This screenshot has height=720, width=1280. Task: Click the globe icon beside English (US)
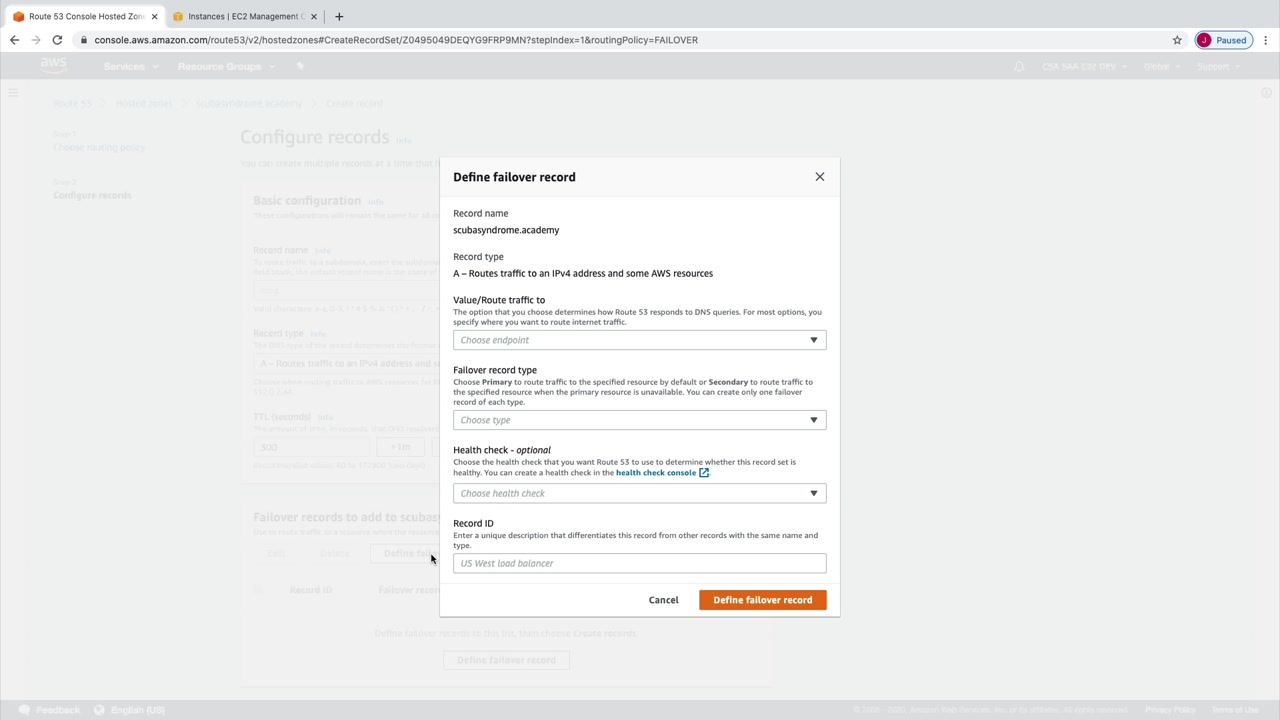point(99,710)
